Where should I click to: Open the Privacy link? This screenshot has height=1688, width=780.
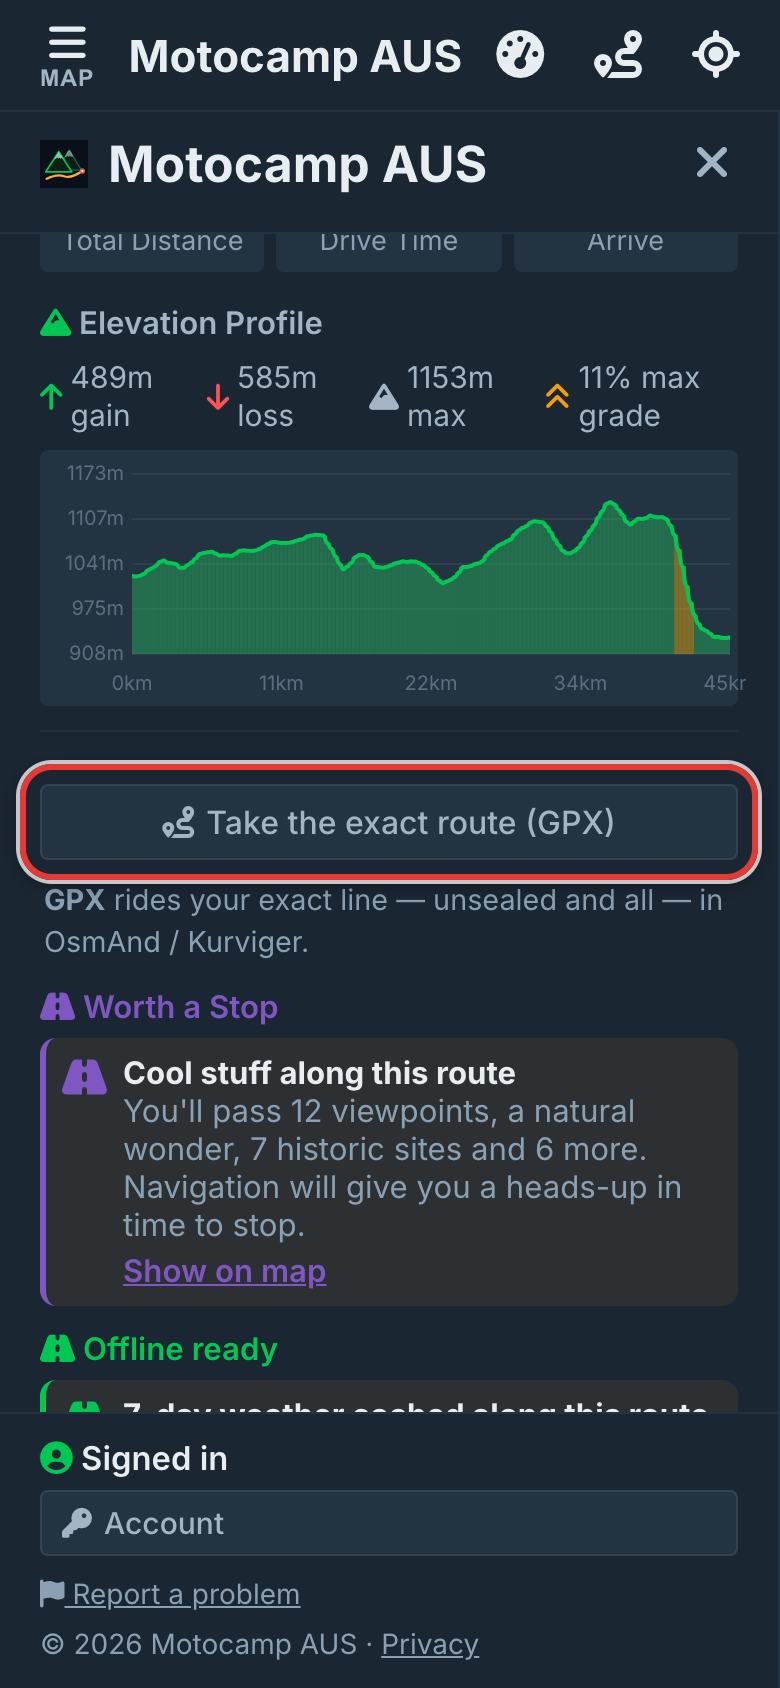pyautogui.click(x=430, y=1644)
